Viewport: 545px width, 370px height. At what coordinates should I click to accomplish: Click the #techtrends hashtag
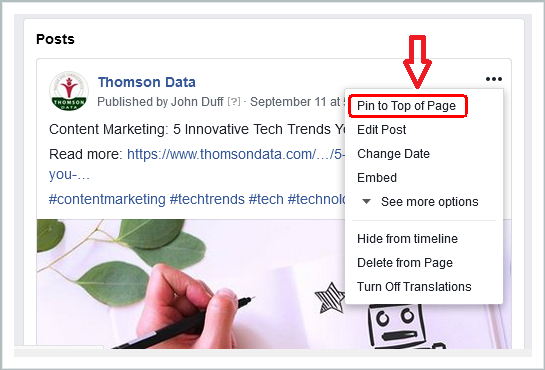point(207,199)
